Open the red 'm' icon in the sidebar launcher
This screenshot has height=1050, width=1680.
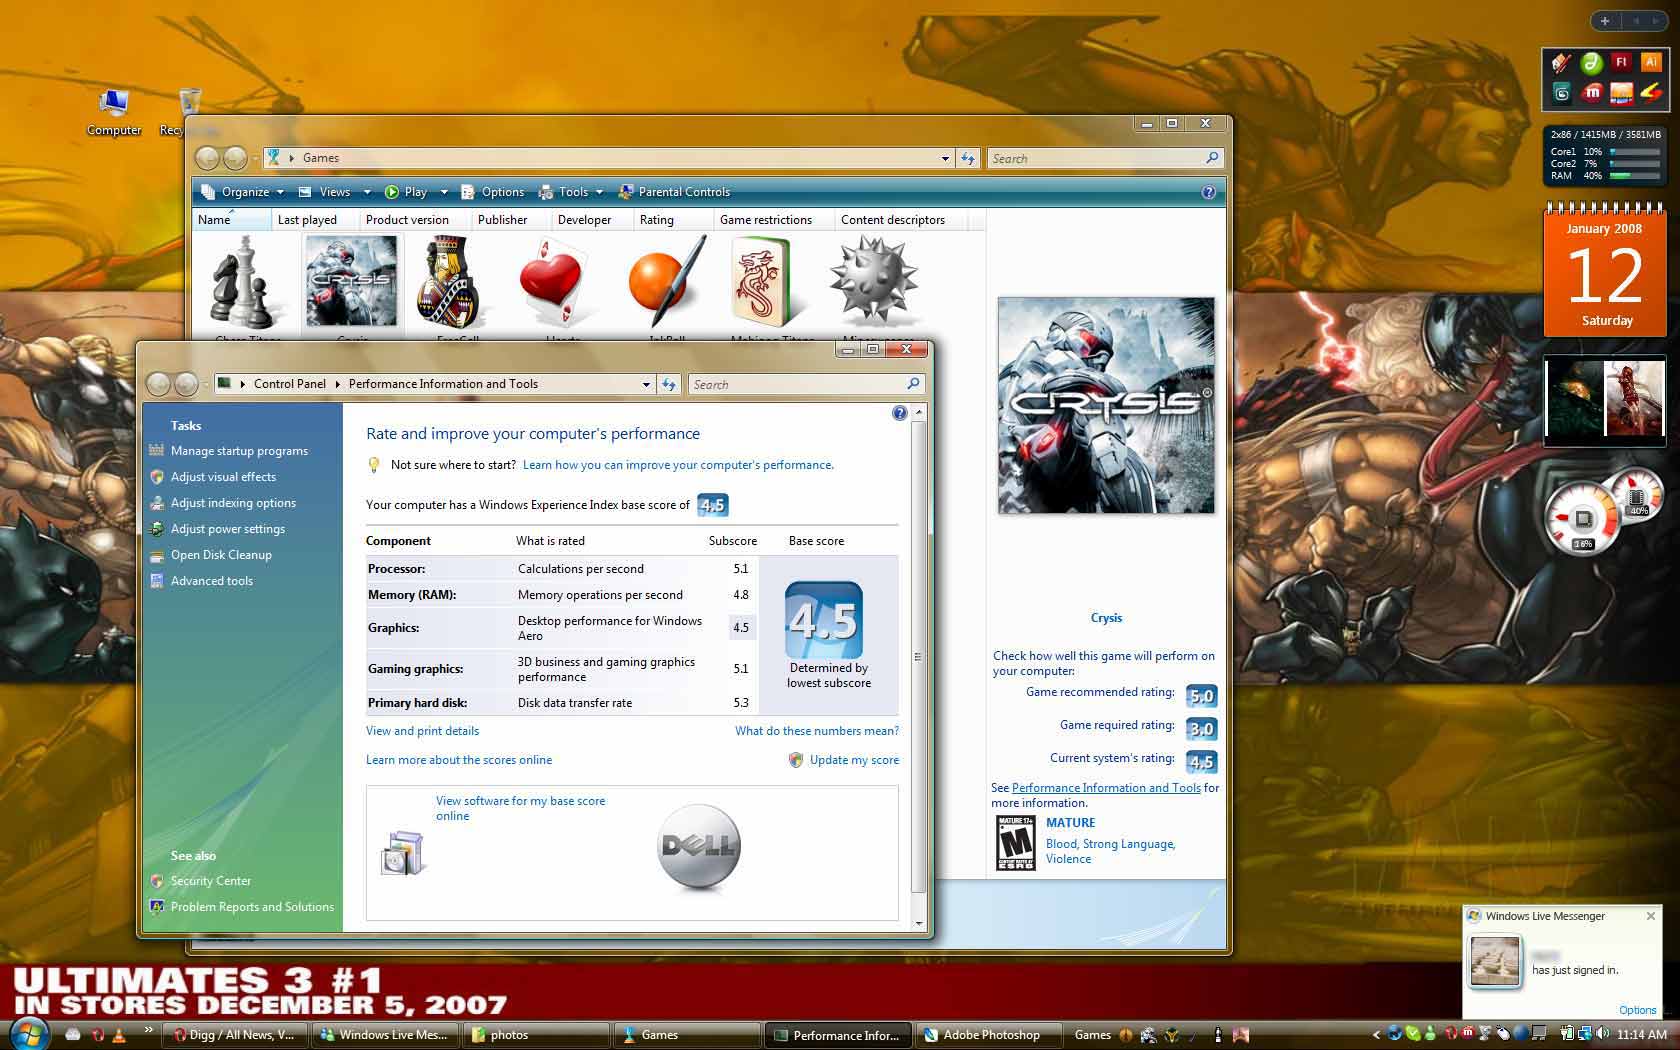pyautogui.click(x=1591, y=93)
